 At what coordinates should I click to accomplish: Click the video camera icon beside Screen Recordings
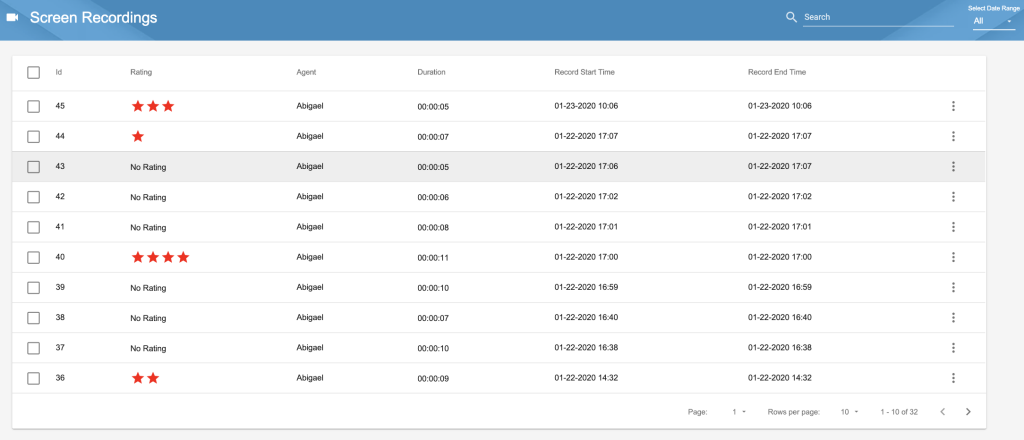[x=12, y=18]
